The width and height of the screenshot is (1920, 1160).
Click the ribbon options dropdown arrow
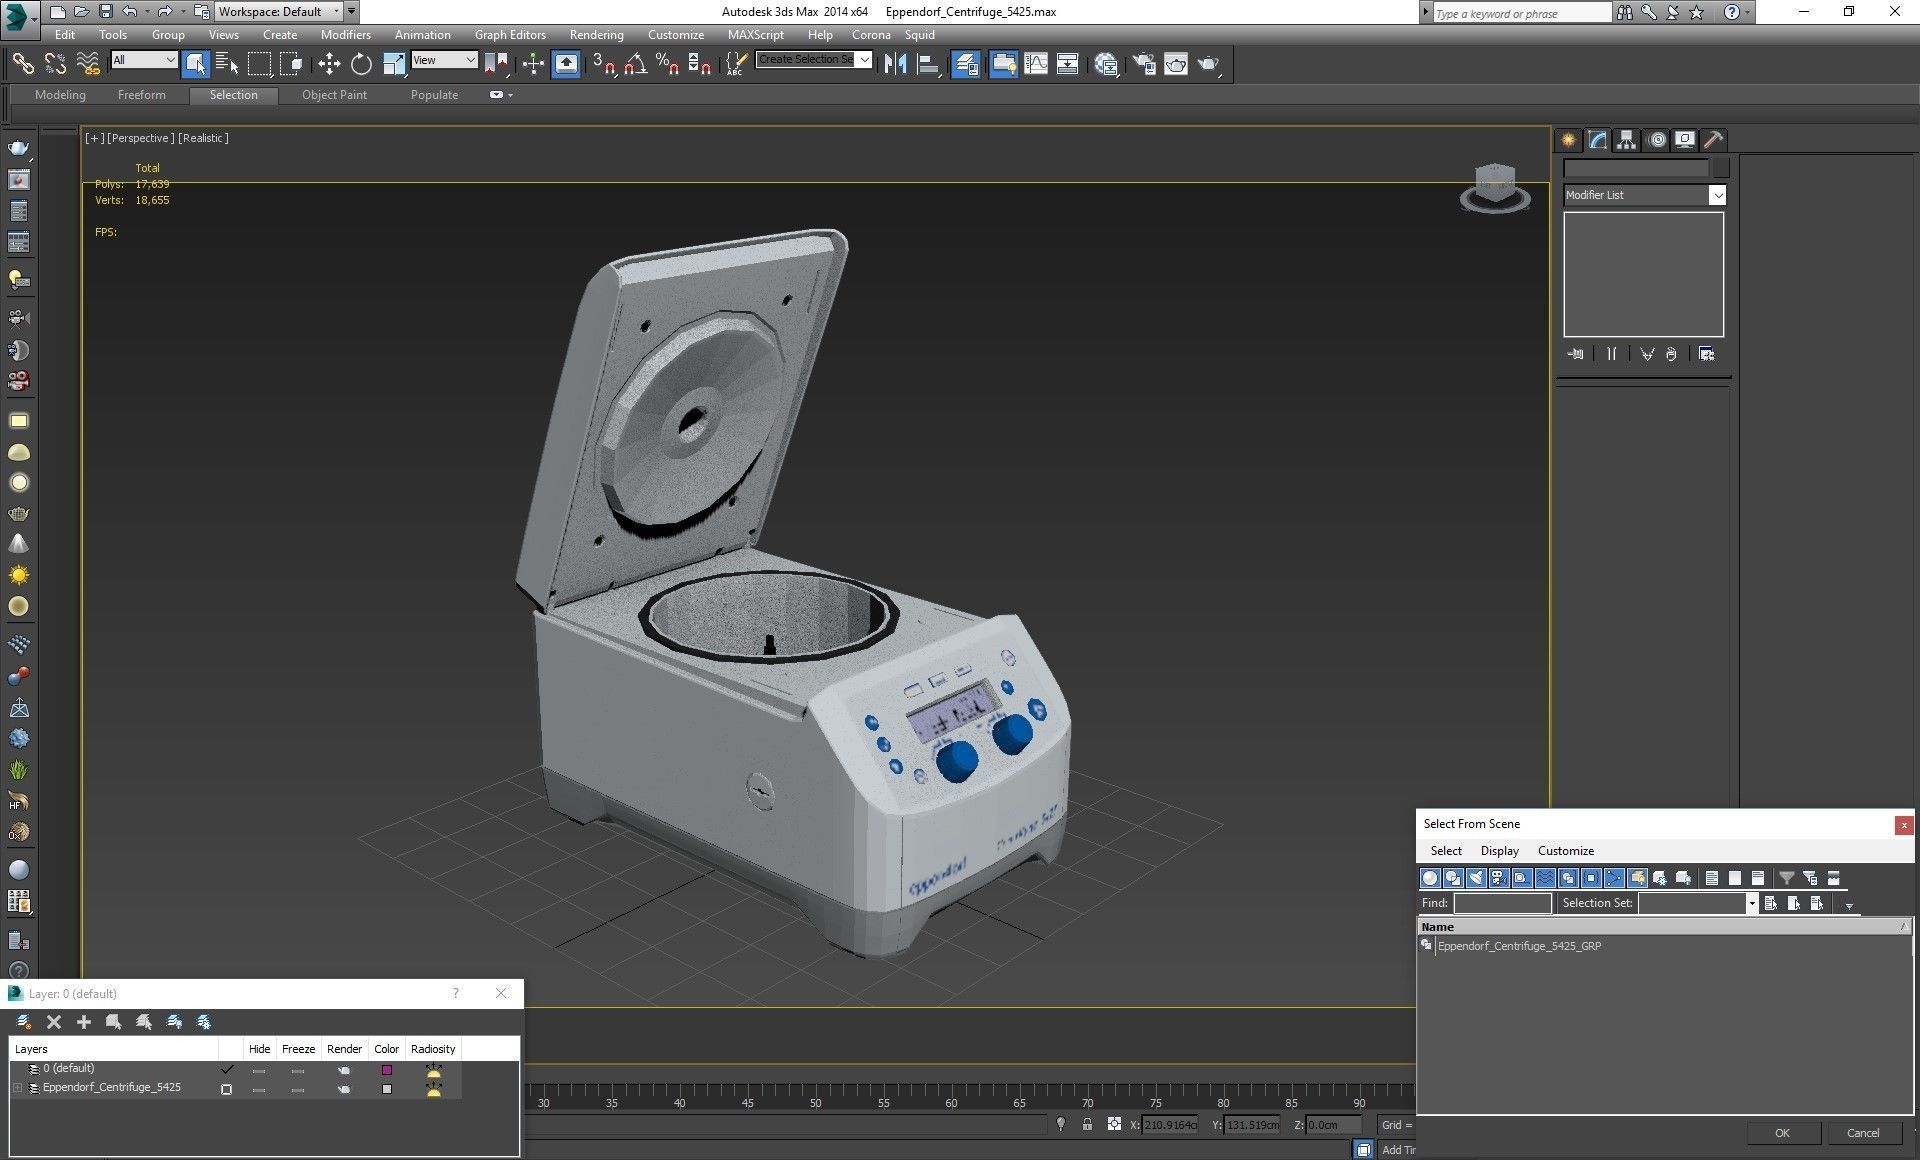511,95
